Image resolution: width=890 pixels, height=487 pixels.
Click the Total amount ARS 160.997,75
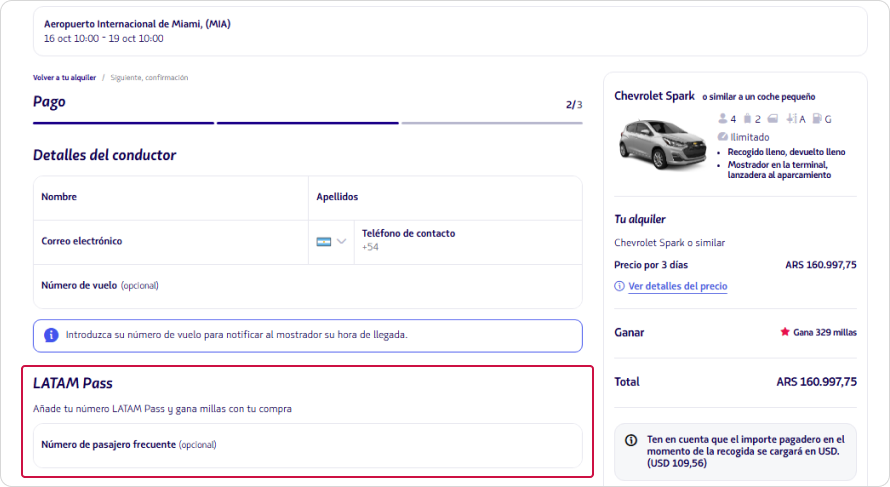tap(817, 382)
